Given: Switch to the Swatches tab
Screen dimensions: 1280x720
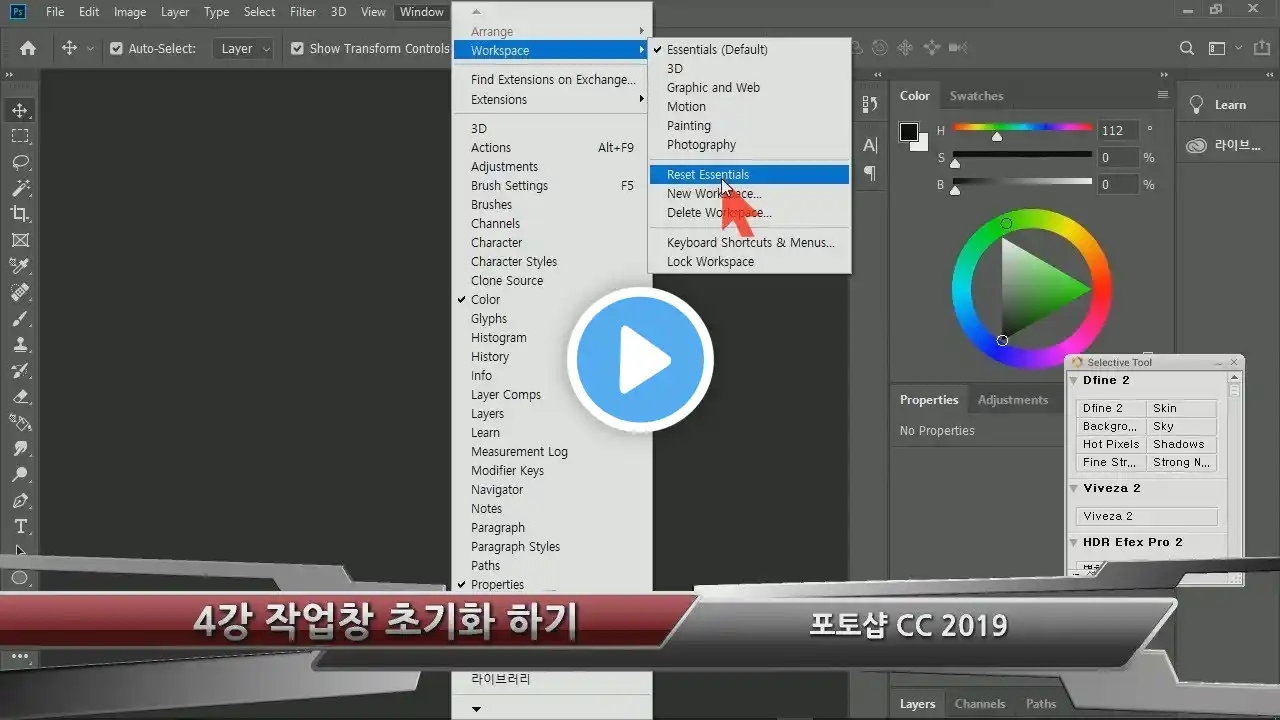Looking at the screenshot, I should (976, 96).
